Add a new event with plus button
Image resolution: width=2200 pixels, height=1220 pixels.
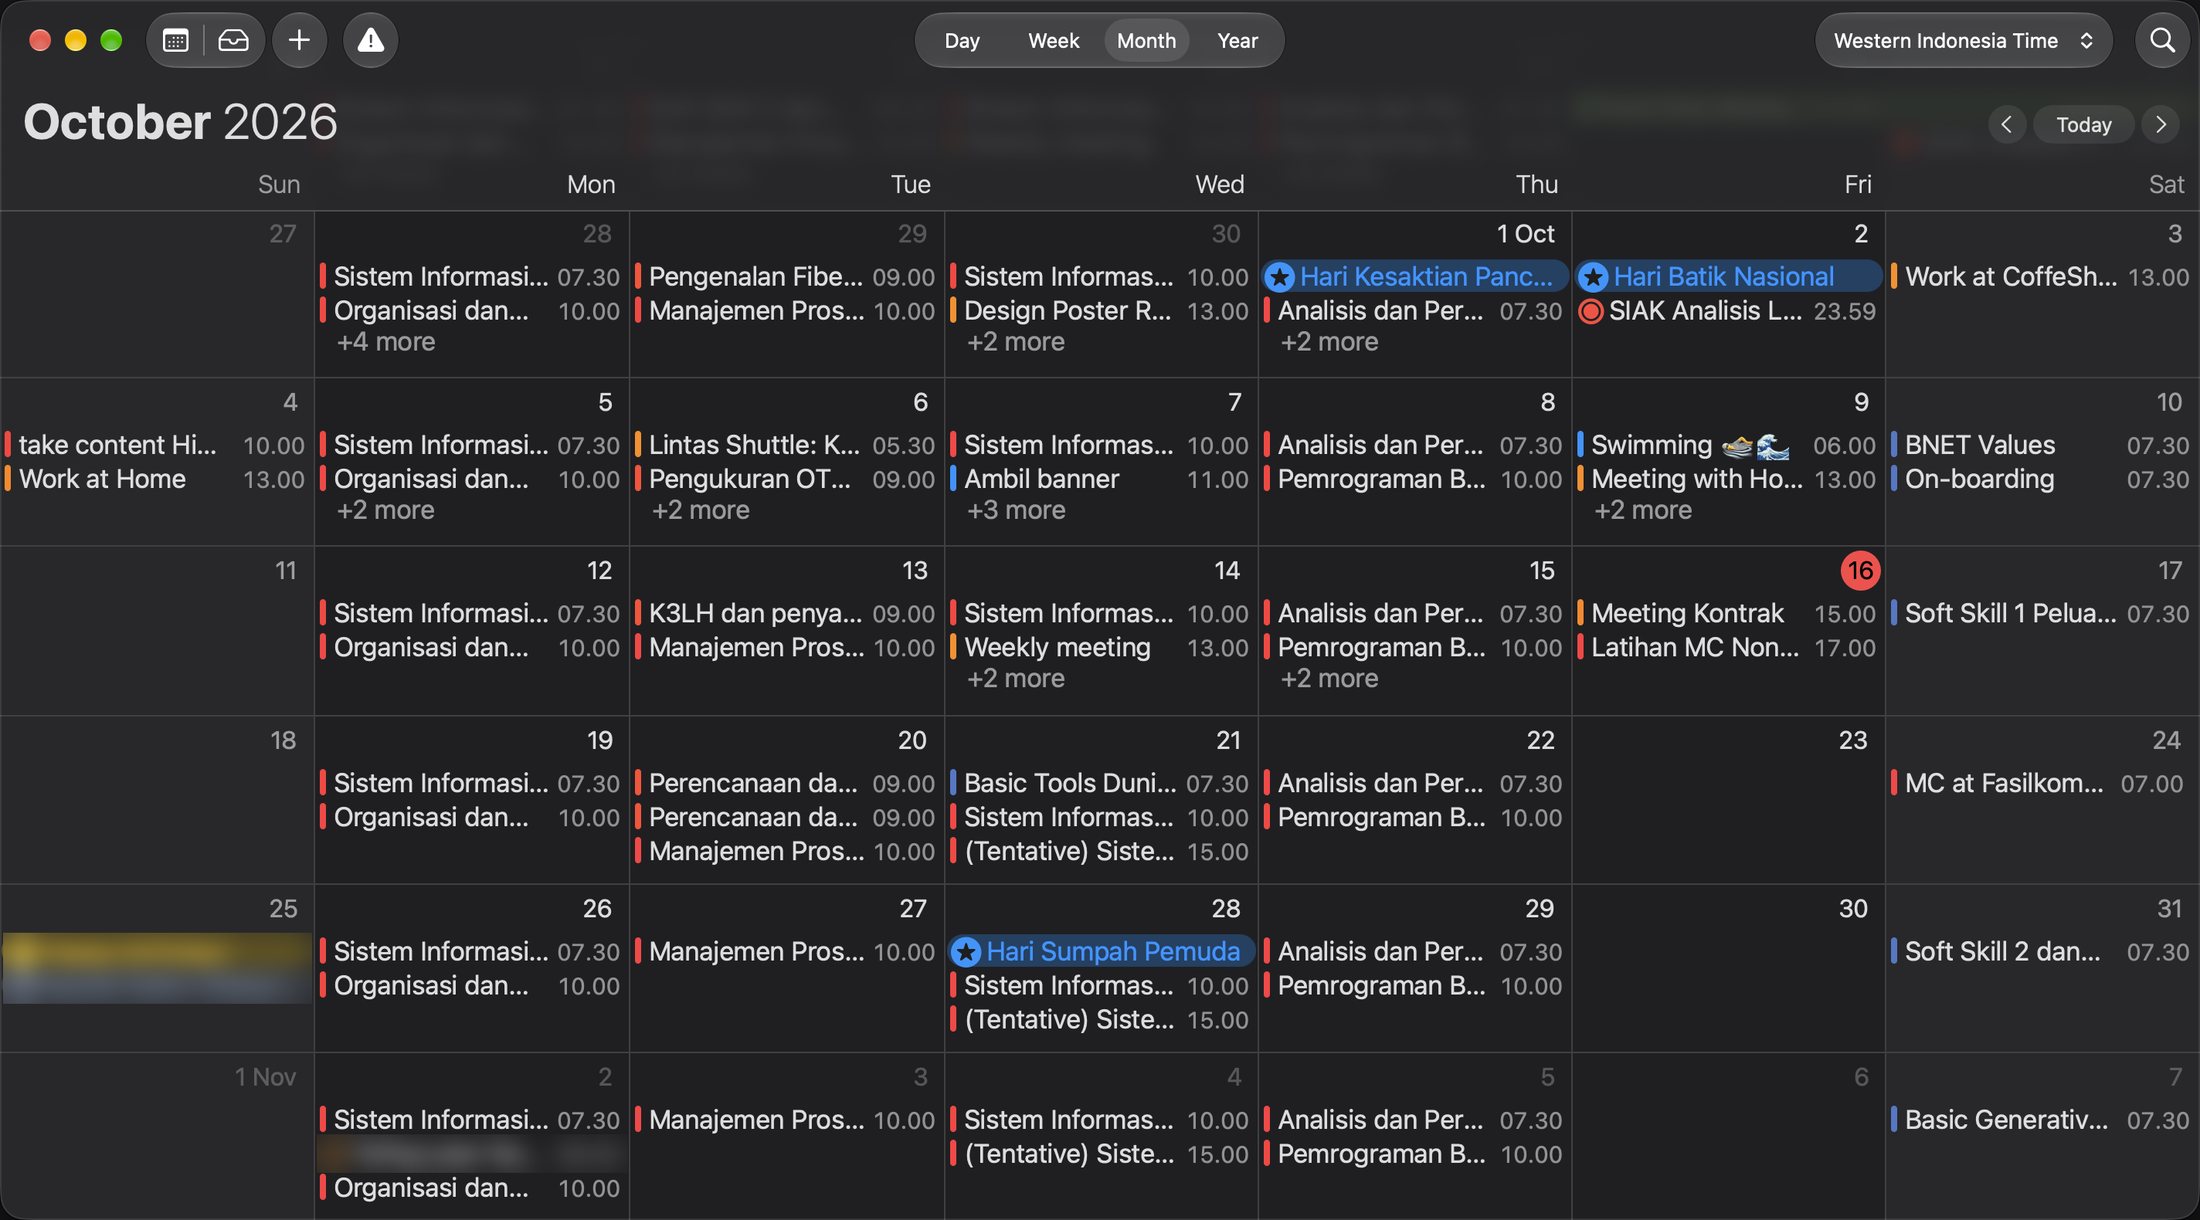(299, 41)
